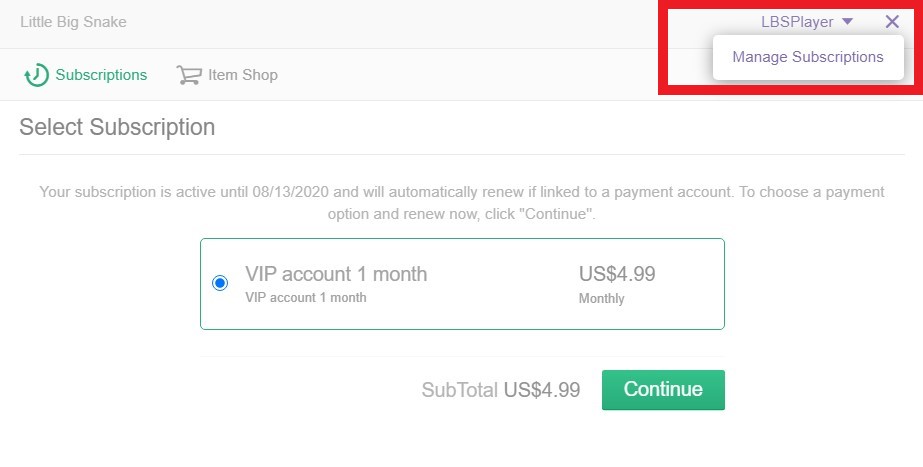Click the Select Subscription heading
The image size is (923, 467).
pyautogui.click(x=117, y=127)
